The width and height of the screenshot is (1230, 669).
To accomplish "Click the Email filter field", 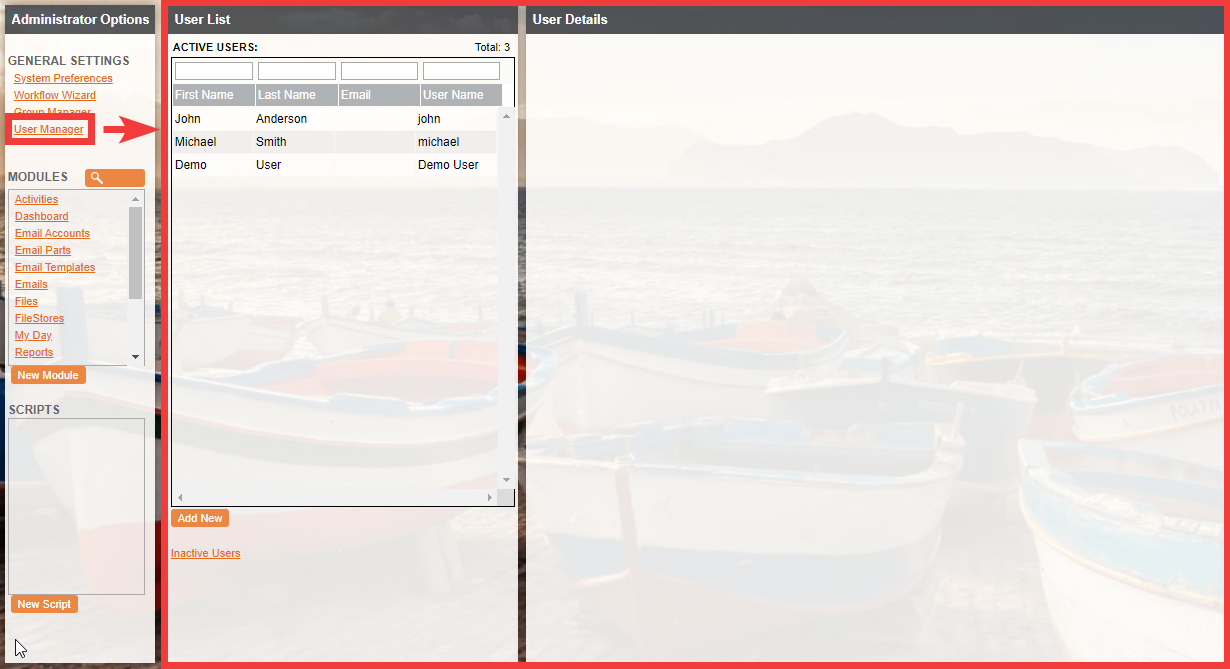I will [379, 71].
